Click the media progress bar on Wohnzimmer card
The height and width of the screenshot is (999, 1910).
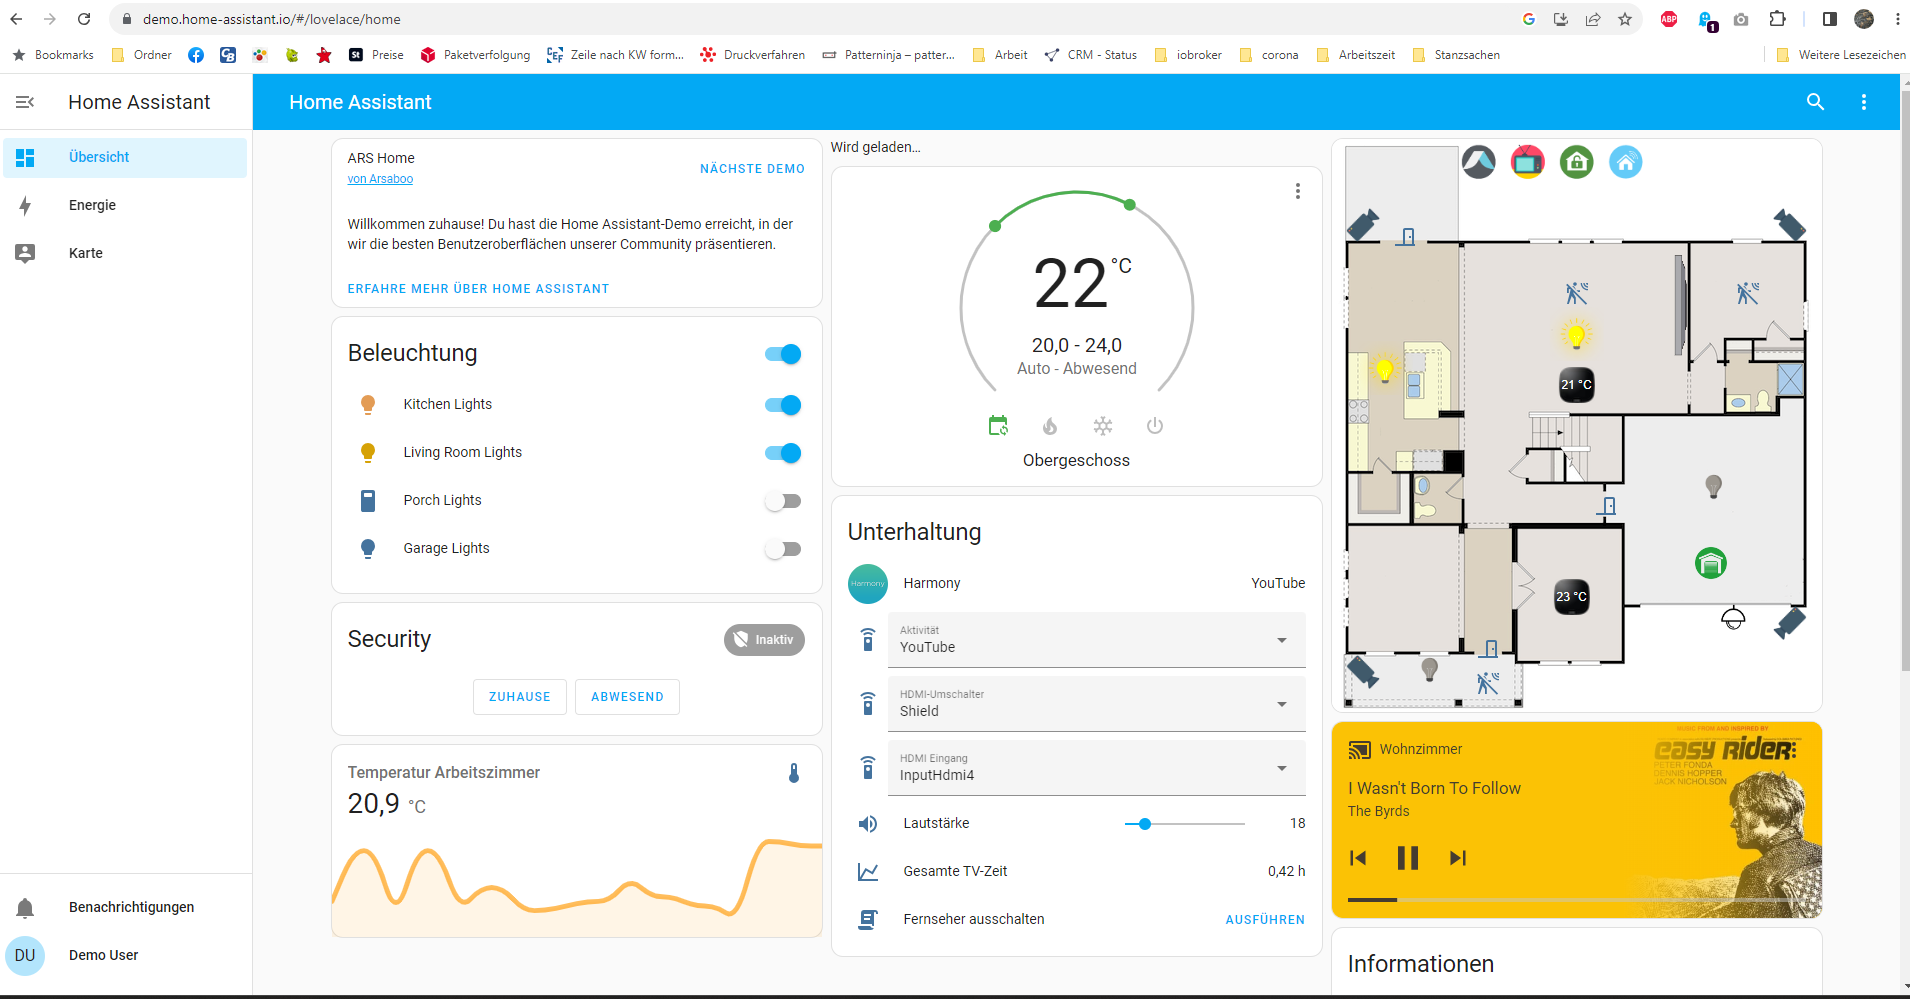(x=1577, y=900)
